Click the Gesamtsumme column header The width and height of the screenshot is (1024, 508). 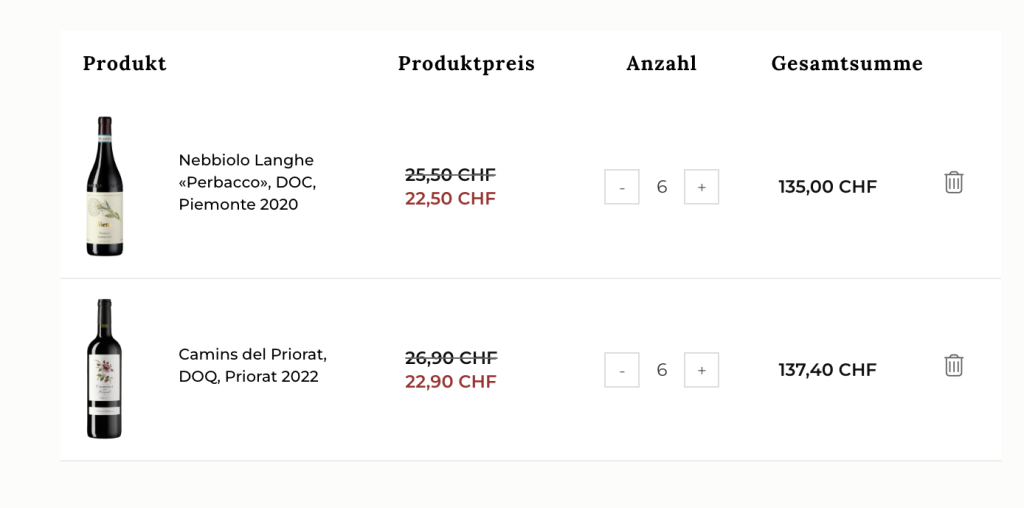[847, 63]
